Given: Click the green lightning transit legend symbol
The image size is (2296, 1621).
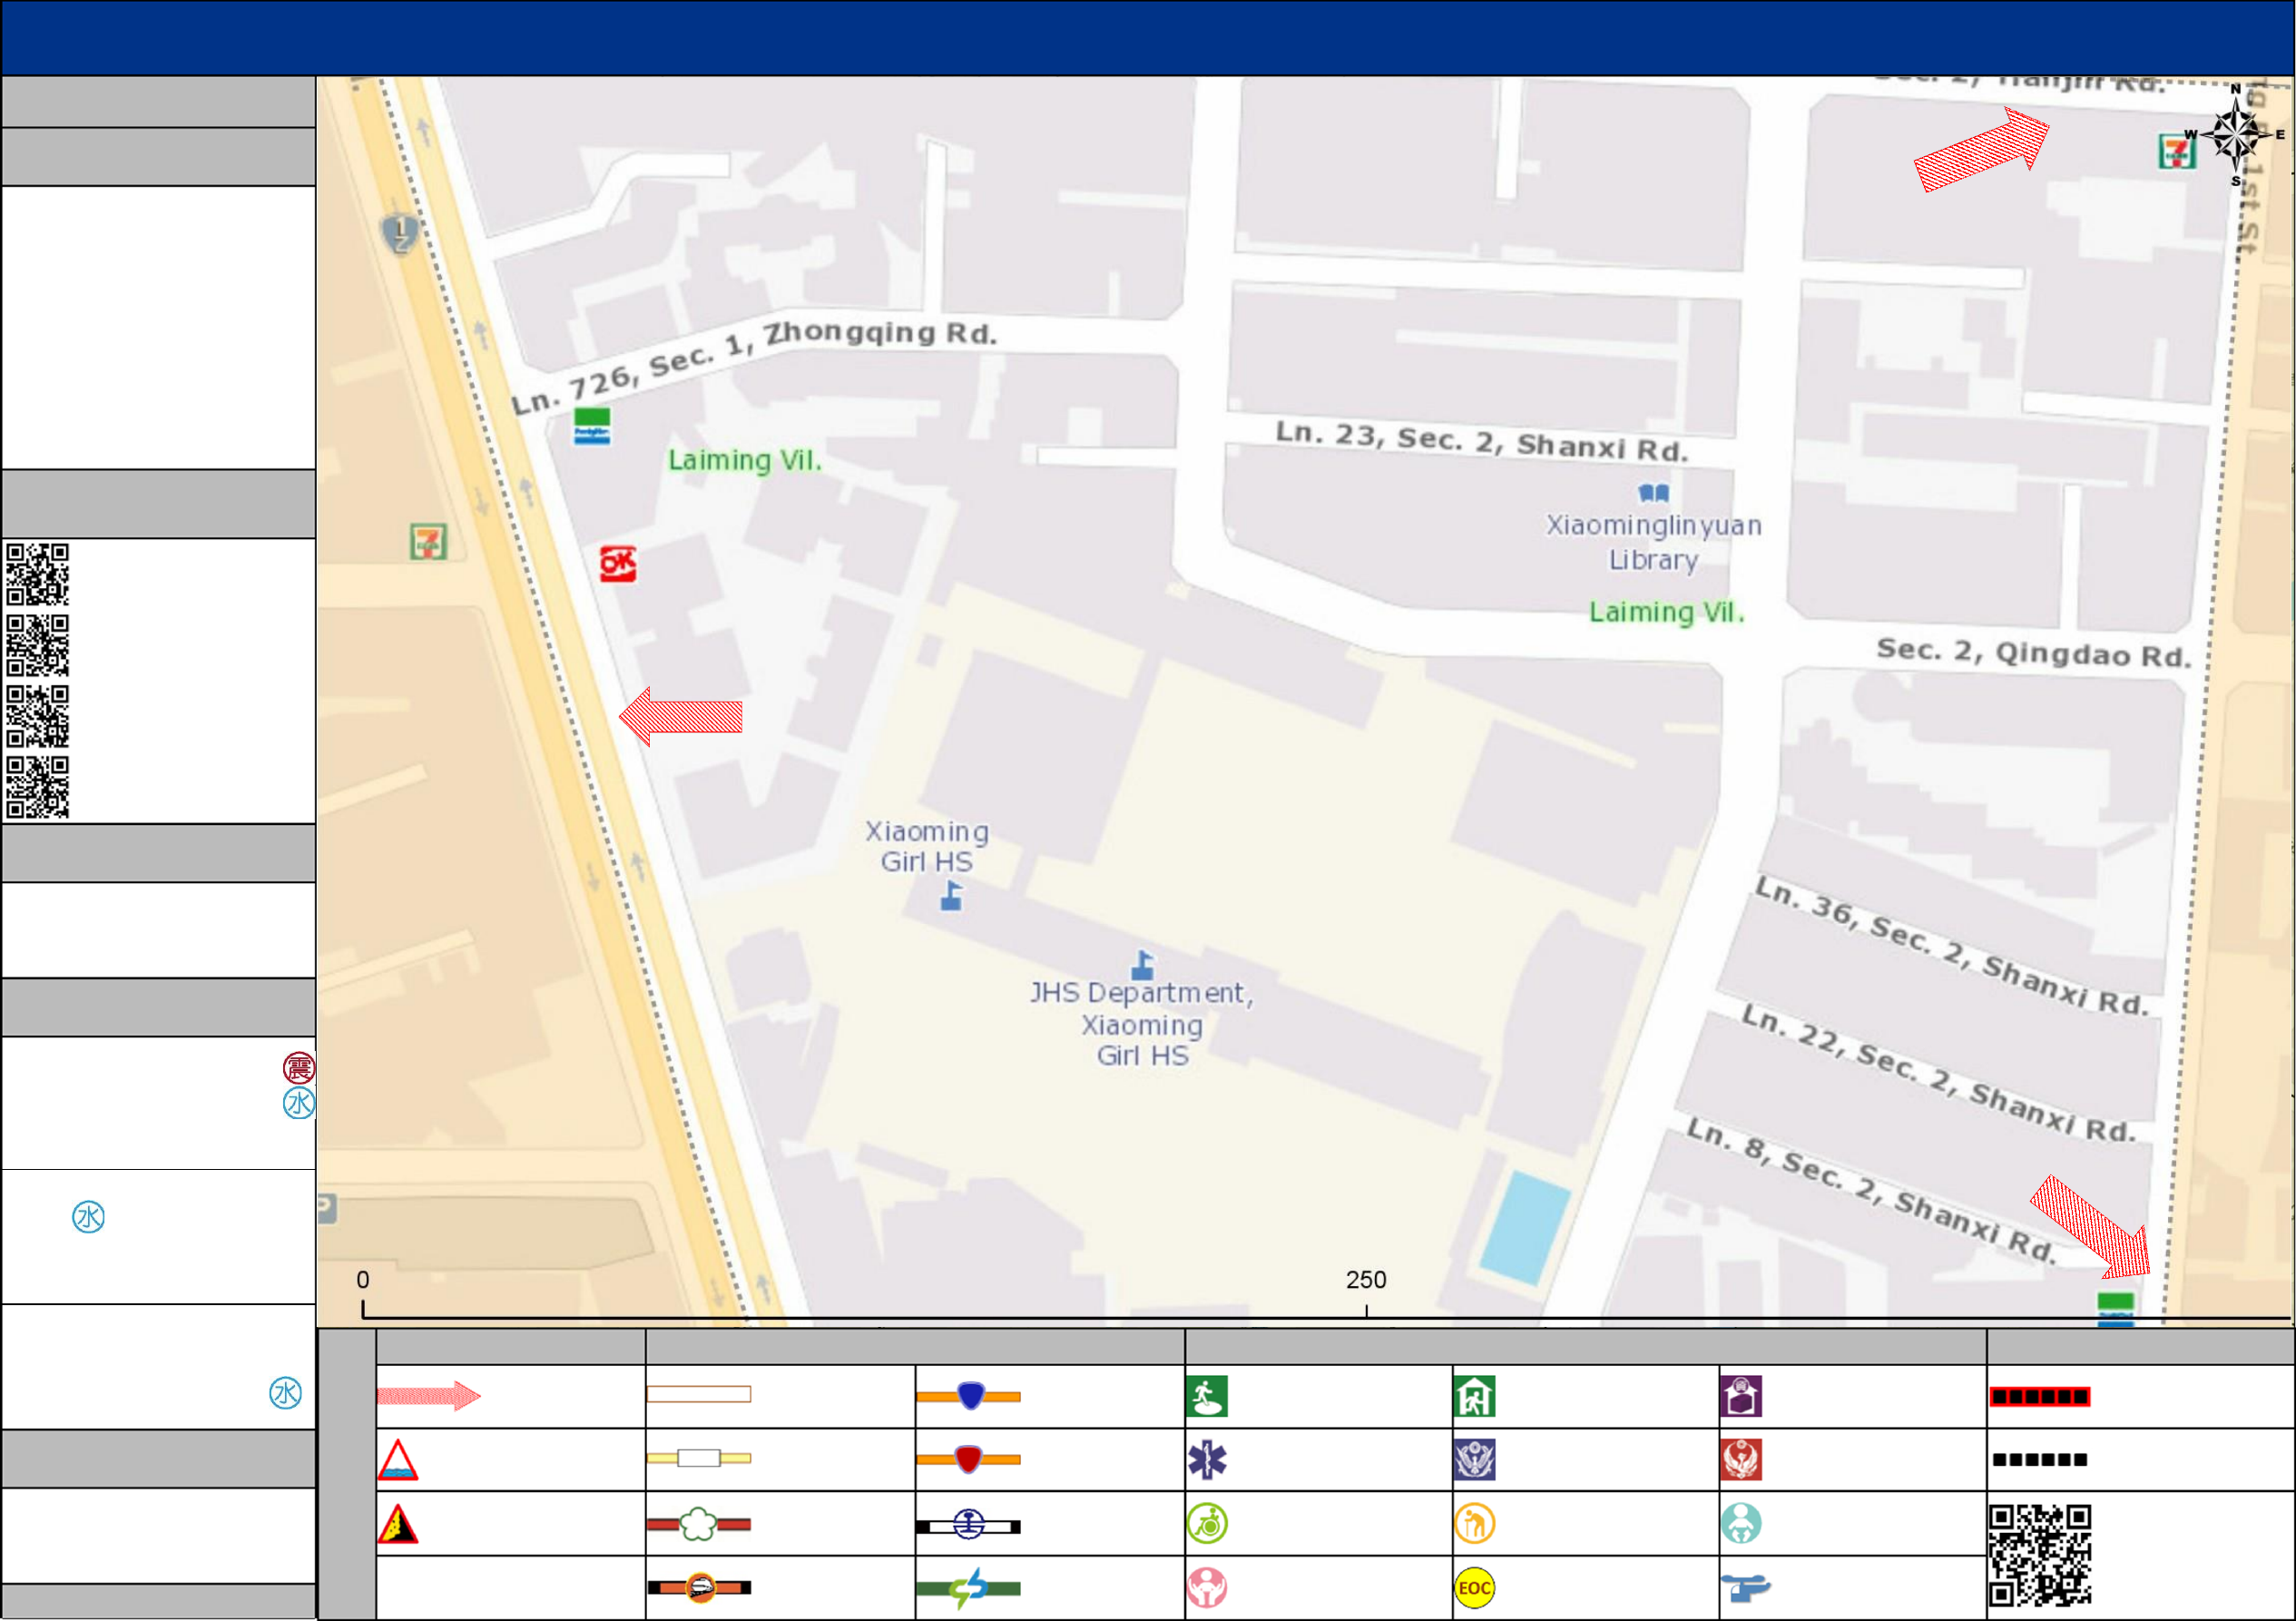Looking at the screenshot, I should (x=969, y=1588).
